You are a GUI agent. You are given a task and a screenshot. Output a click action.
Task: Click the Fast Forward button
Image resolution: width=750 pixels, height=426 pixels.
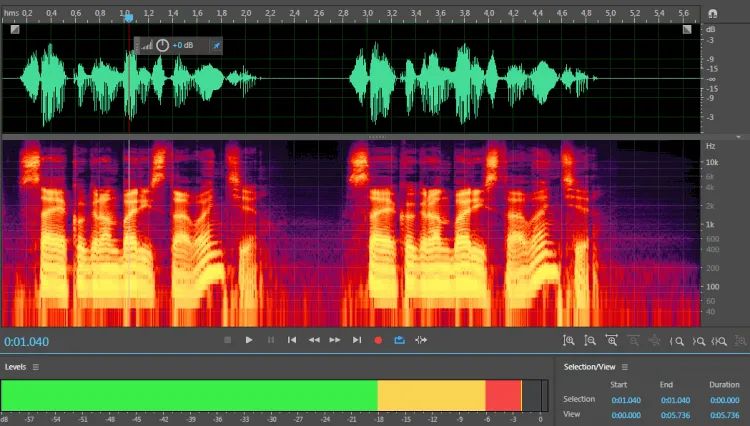coord(335,340)
